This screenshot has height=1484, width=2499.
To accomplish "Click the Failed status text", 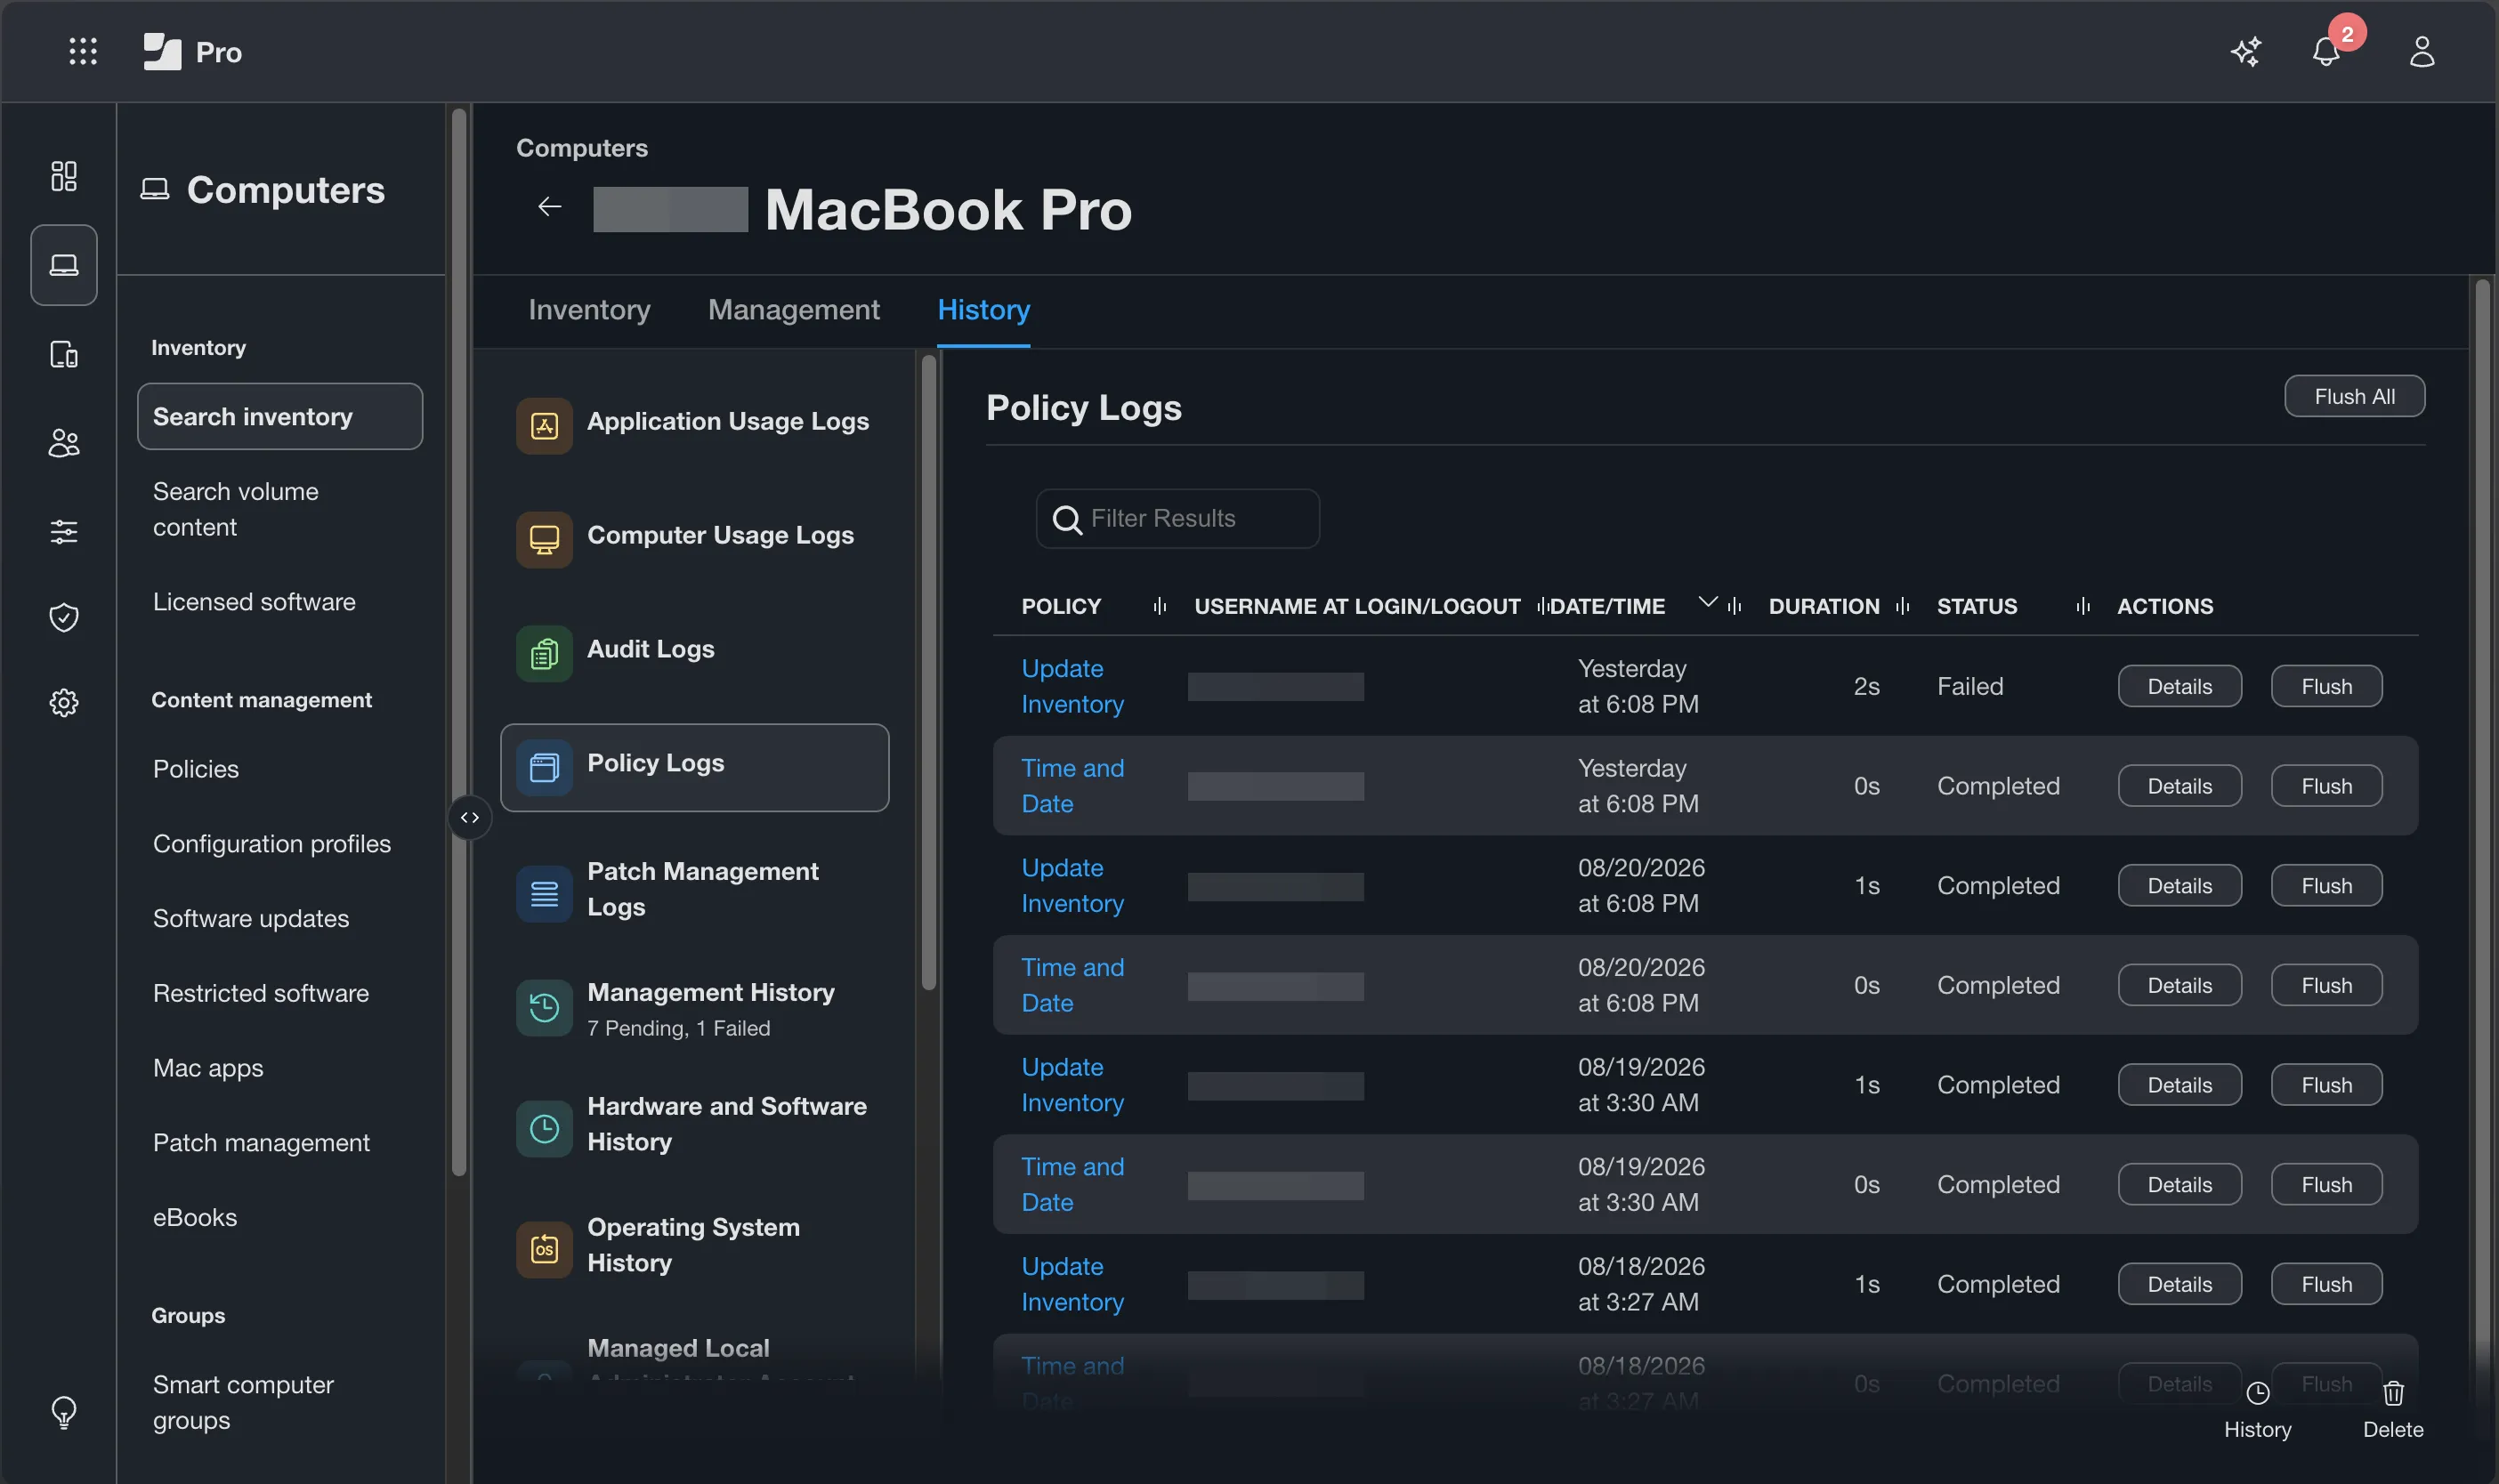I will tap(1970, 687).
